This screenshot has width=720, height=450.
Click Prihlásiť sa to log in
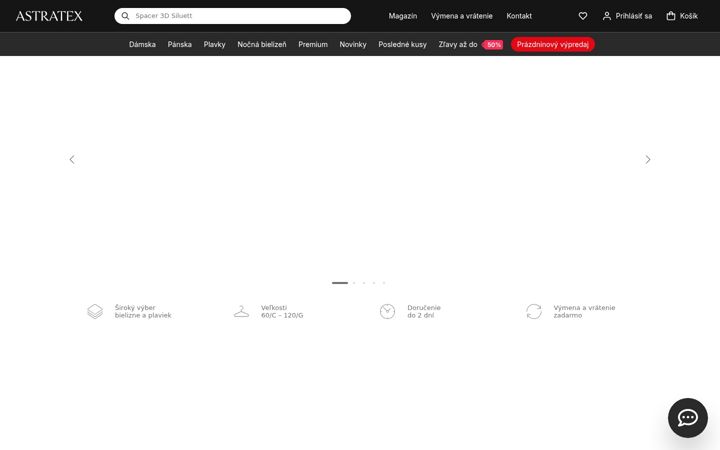634,16
